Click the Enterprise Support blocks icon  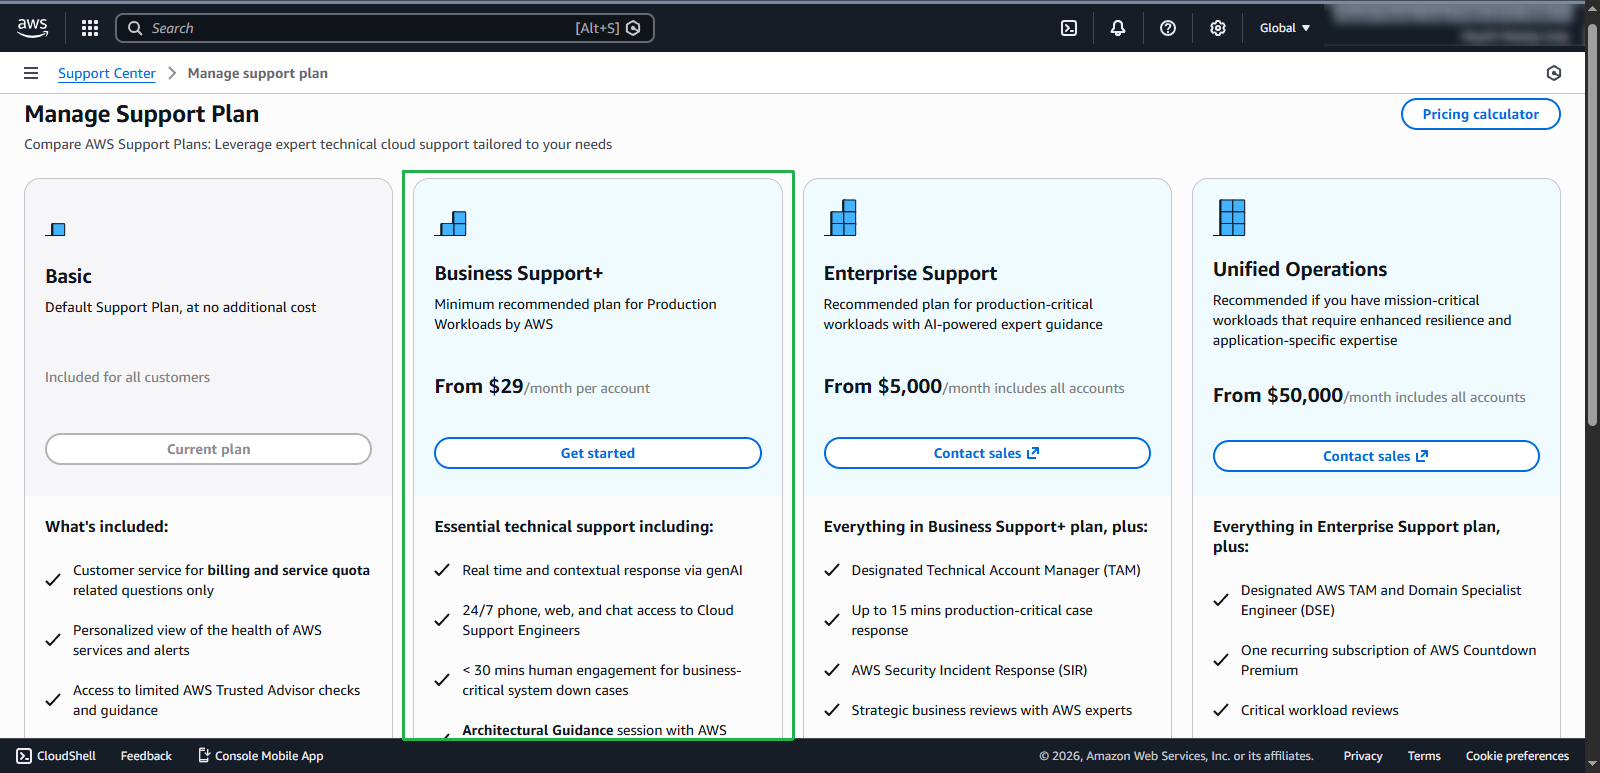[841, 218]
